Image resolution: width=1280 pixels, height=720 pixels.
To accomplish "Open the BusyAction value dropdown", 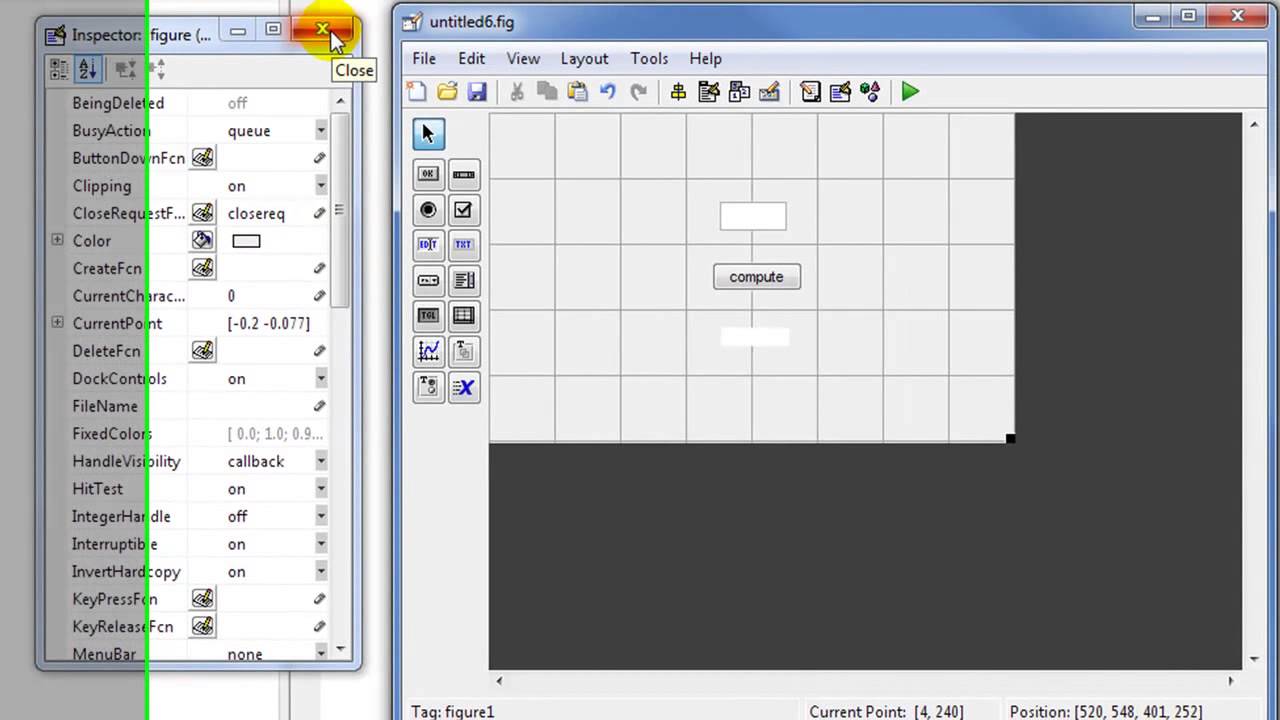I will click(321, 131).
